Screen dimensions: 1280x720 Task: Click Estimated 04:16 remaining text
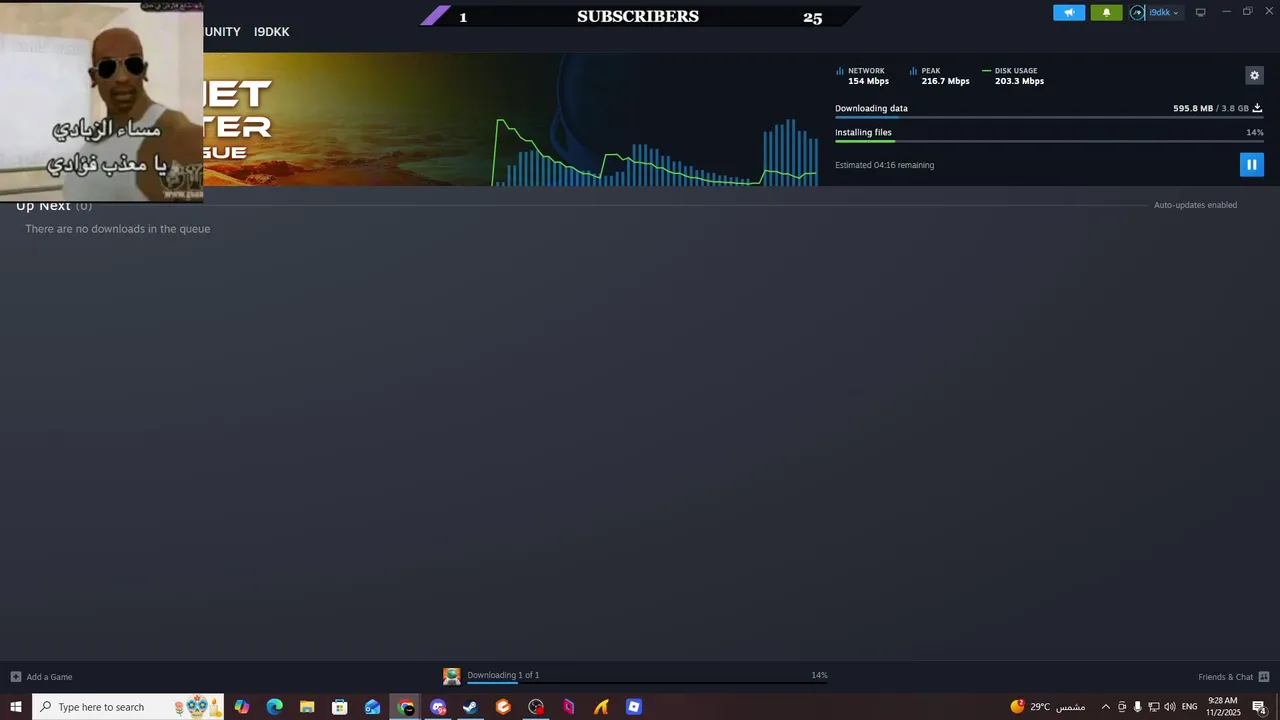[x=884, y=165]
